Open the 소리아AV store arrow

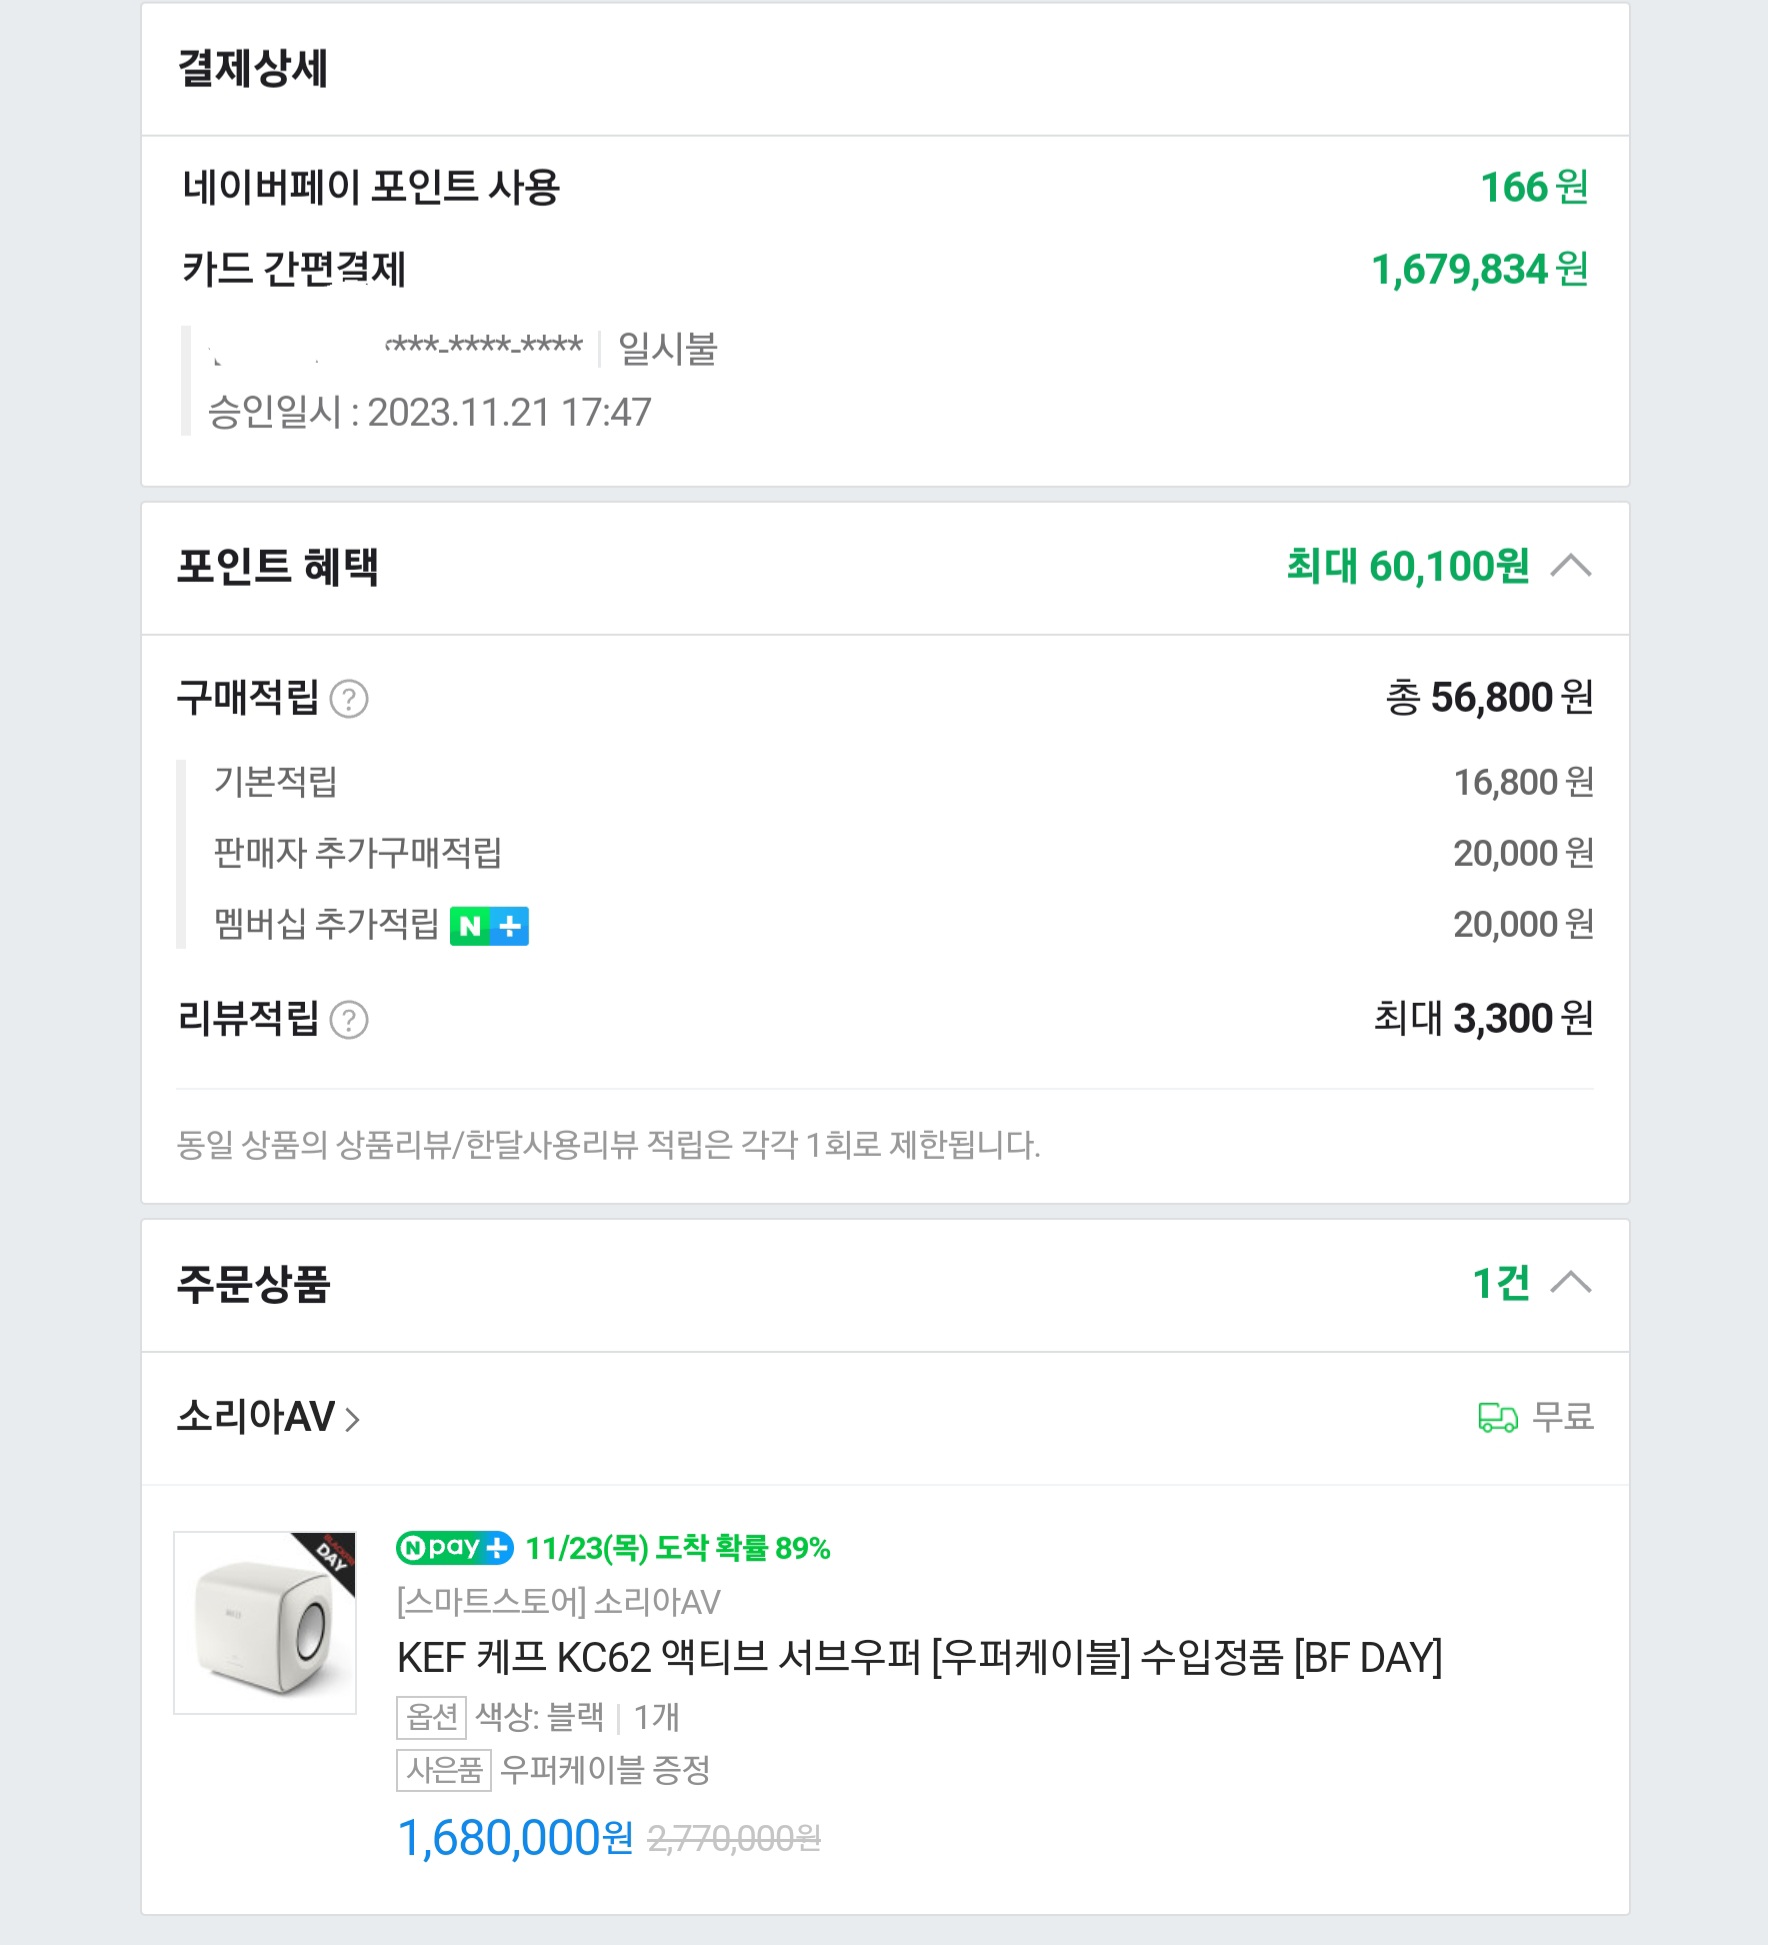352,1419
